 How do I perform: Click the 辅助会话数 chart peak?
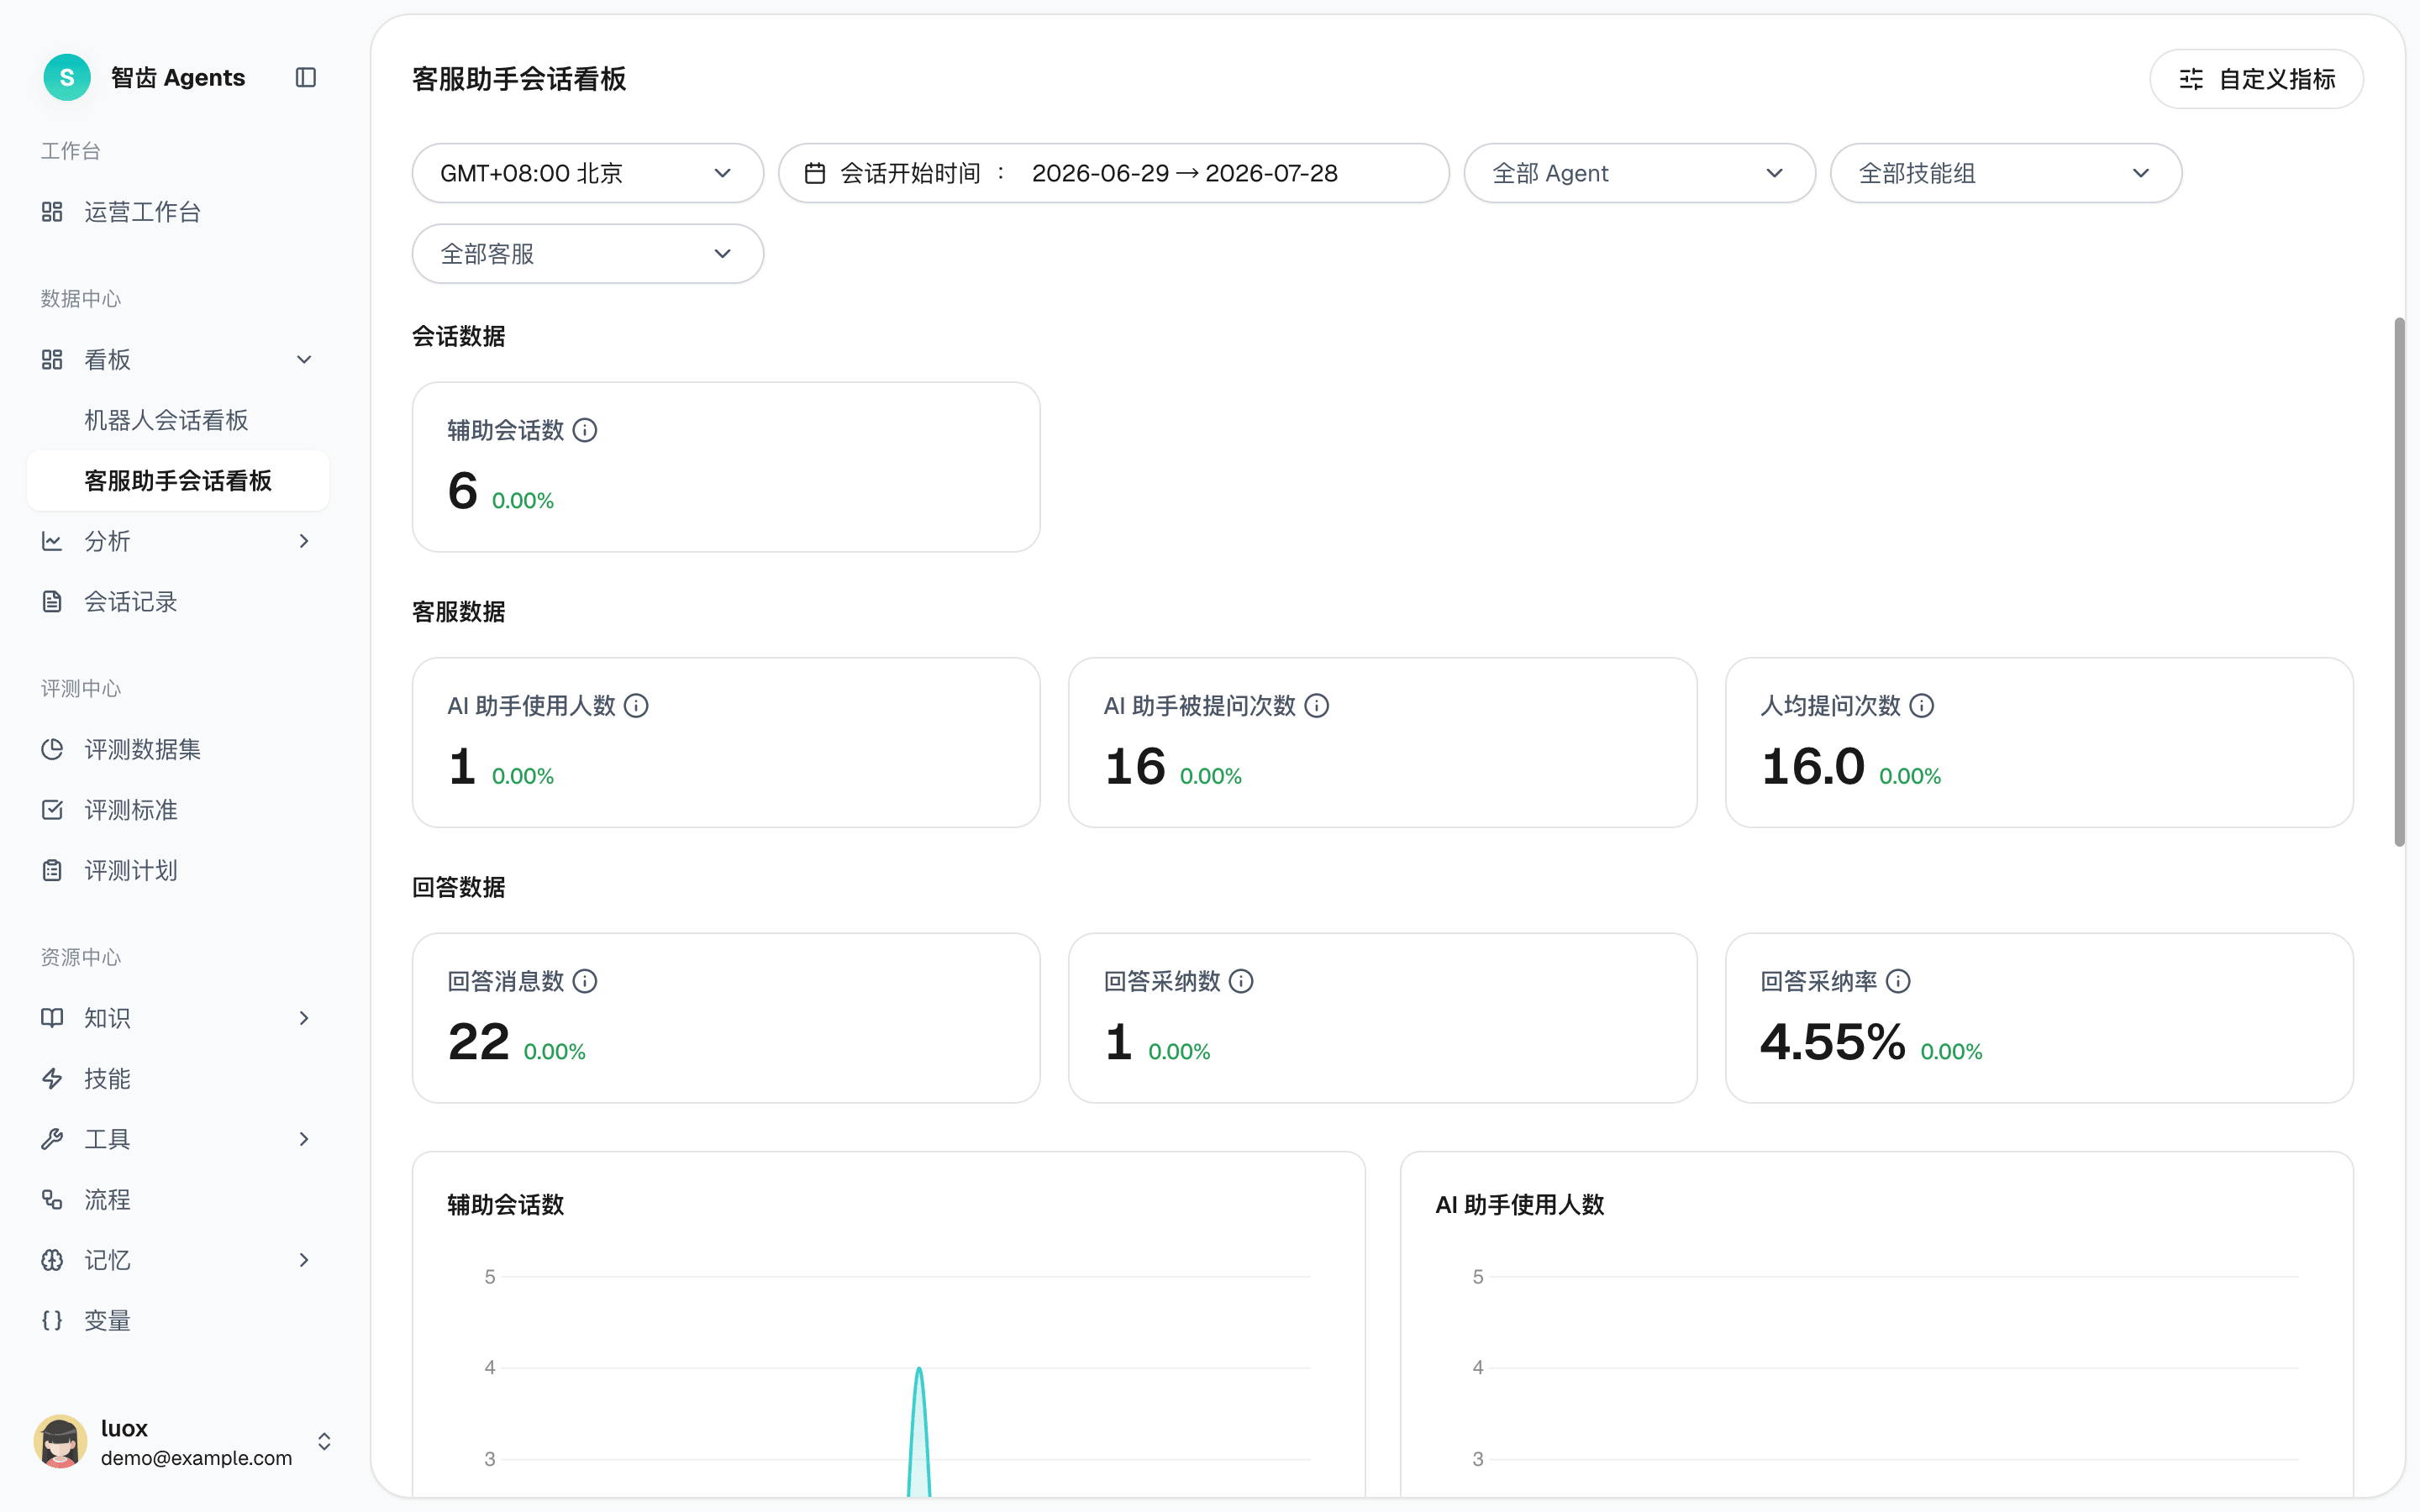tap(919, 1370)
